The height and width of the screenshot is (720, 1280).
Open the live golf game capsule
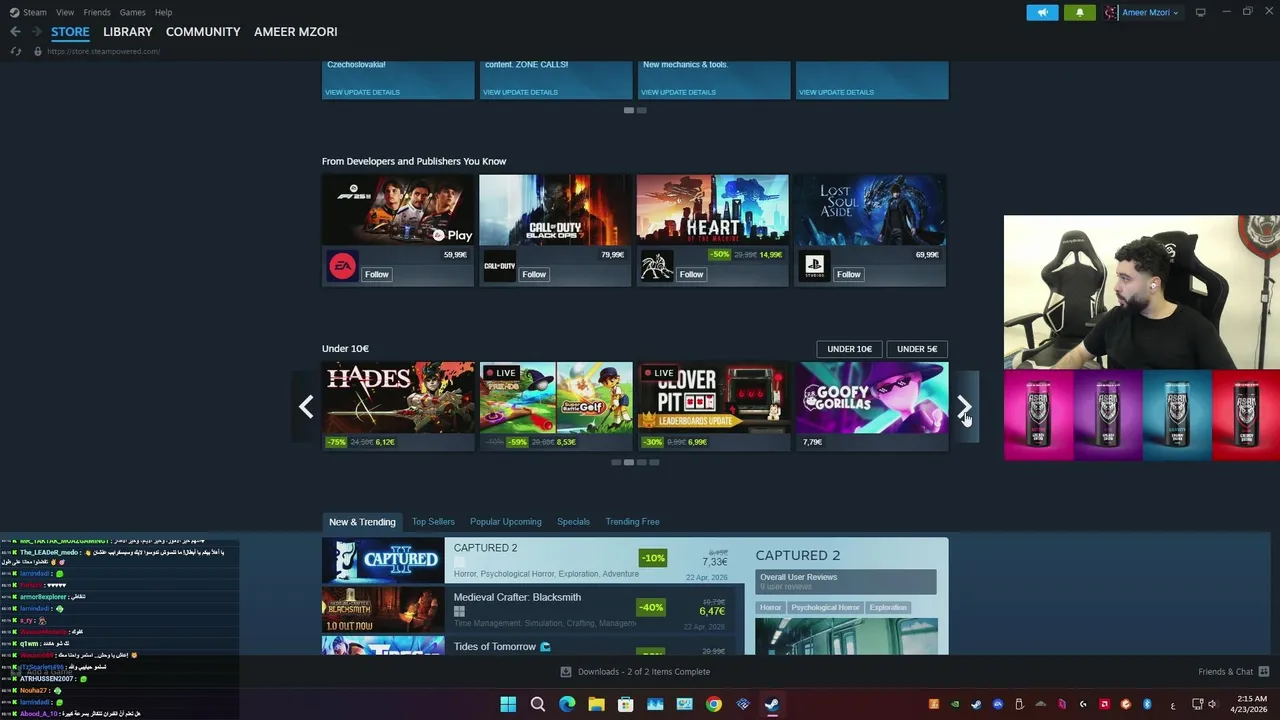[x=556, y=406]
